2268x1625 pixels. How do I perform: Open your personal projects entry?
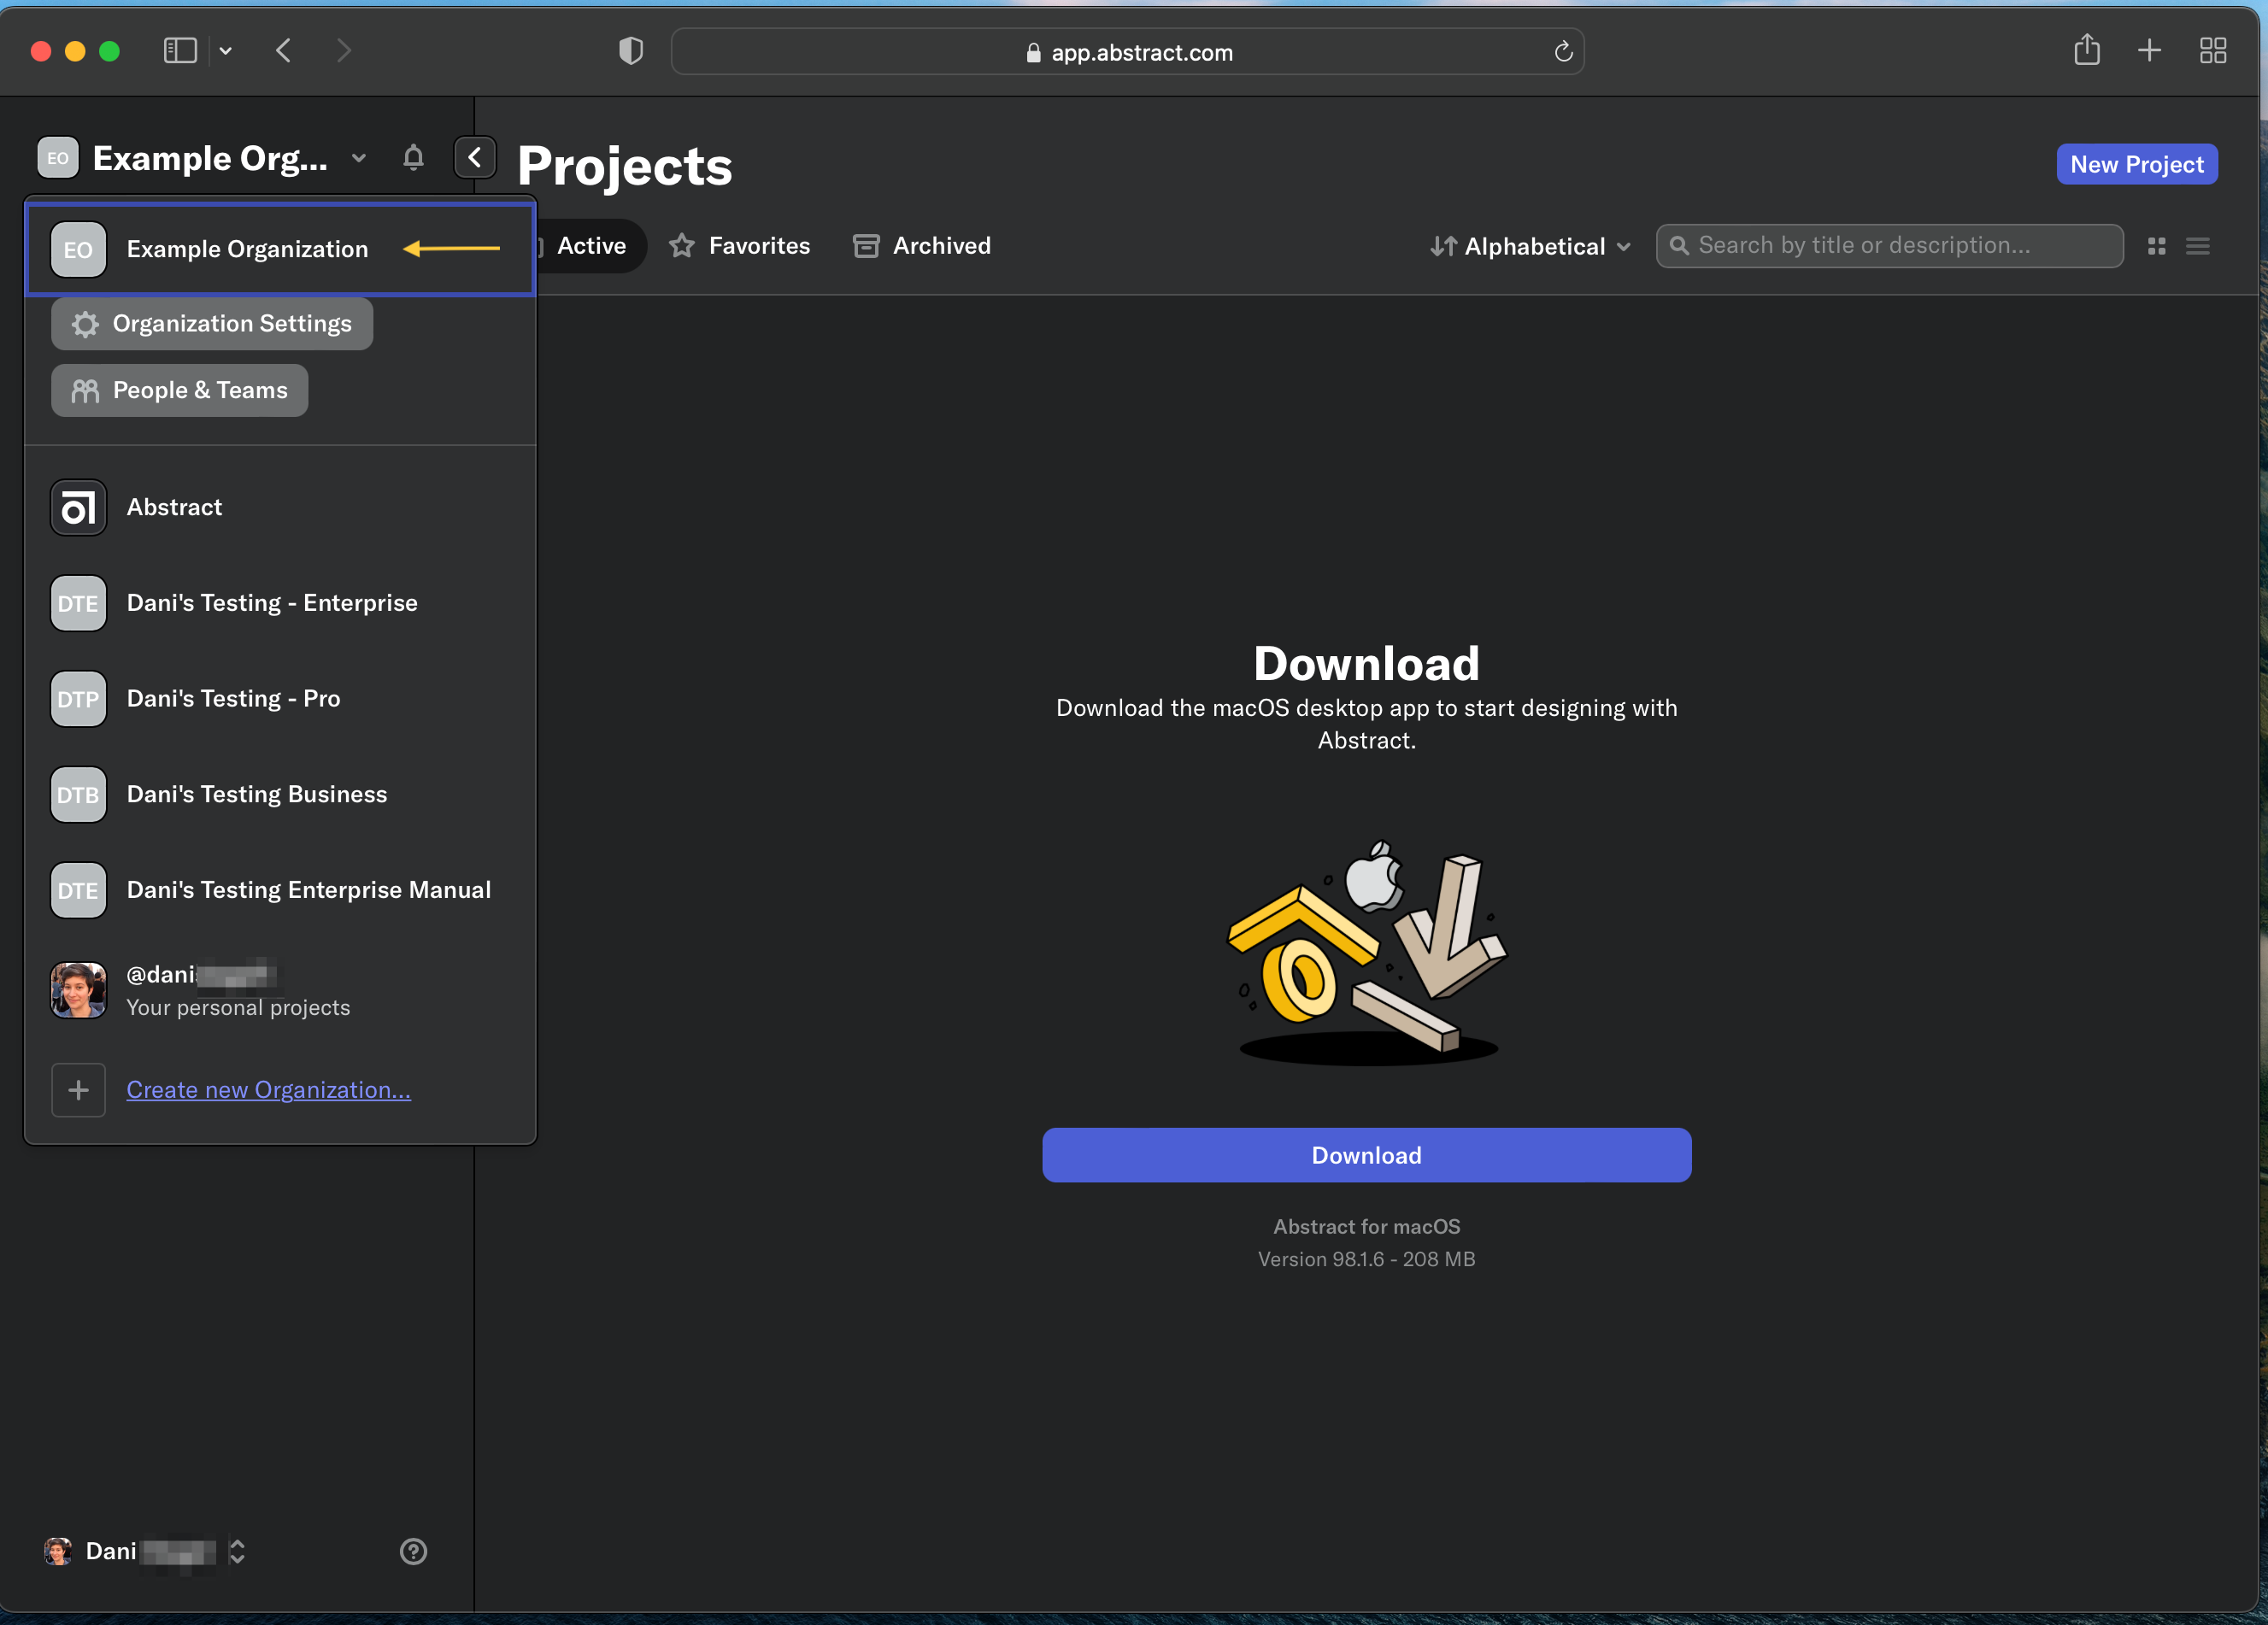[280, 990]
